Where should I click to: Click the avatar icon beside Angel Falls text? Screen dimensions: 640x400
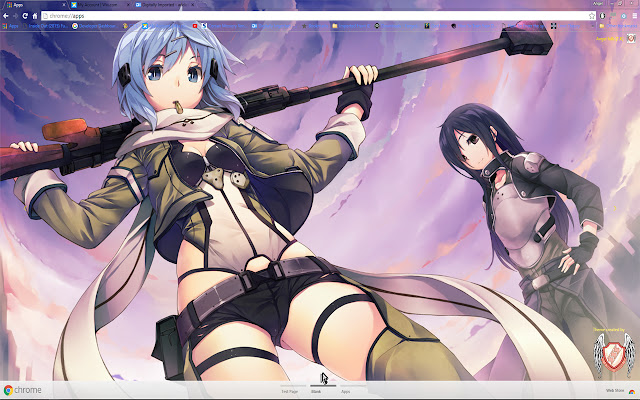point(631,38)
